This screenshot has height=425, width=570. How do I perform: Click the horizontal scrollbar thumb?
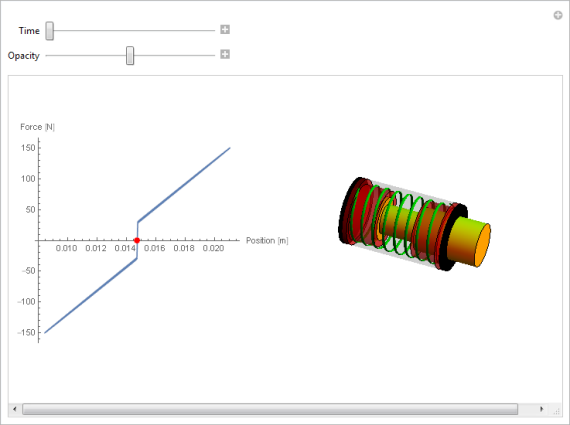coord(270,409)
